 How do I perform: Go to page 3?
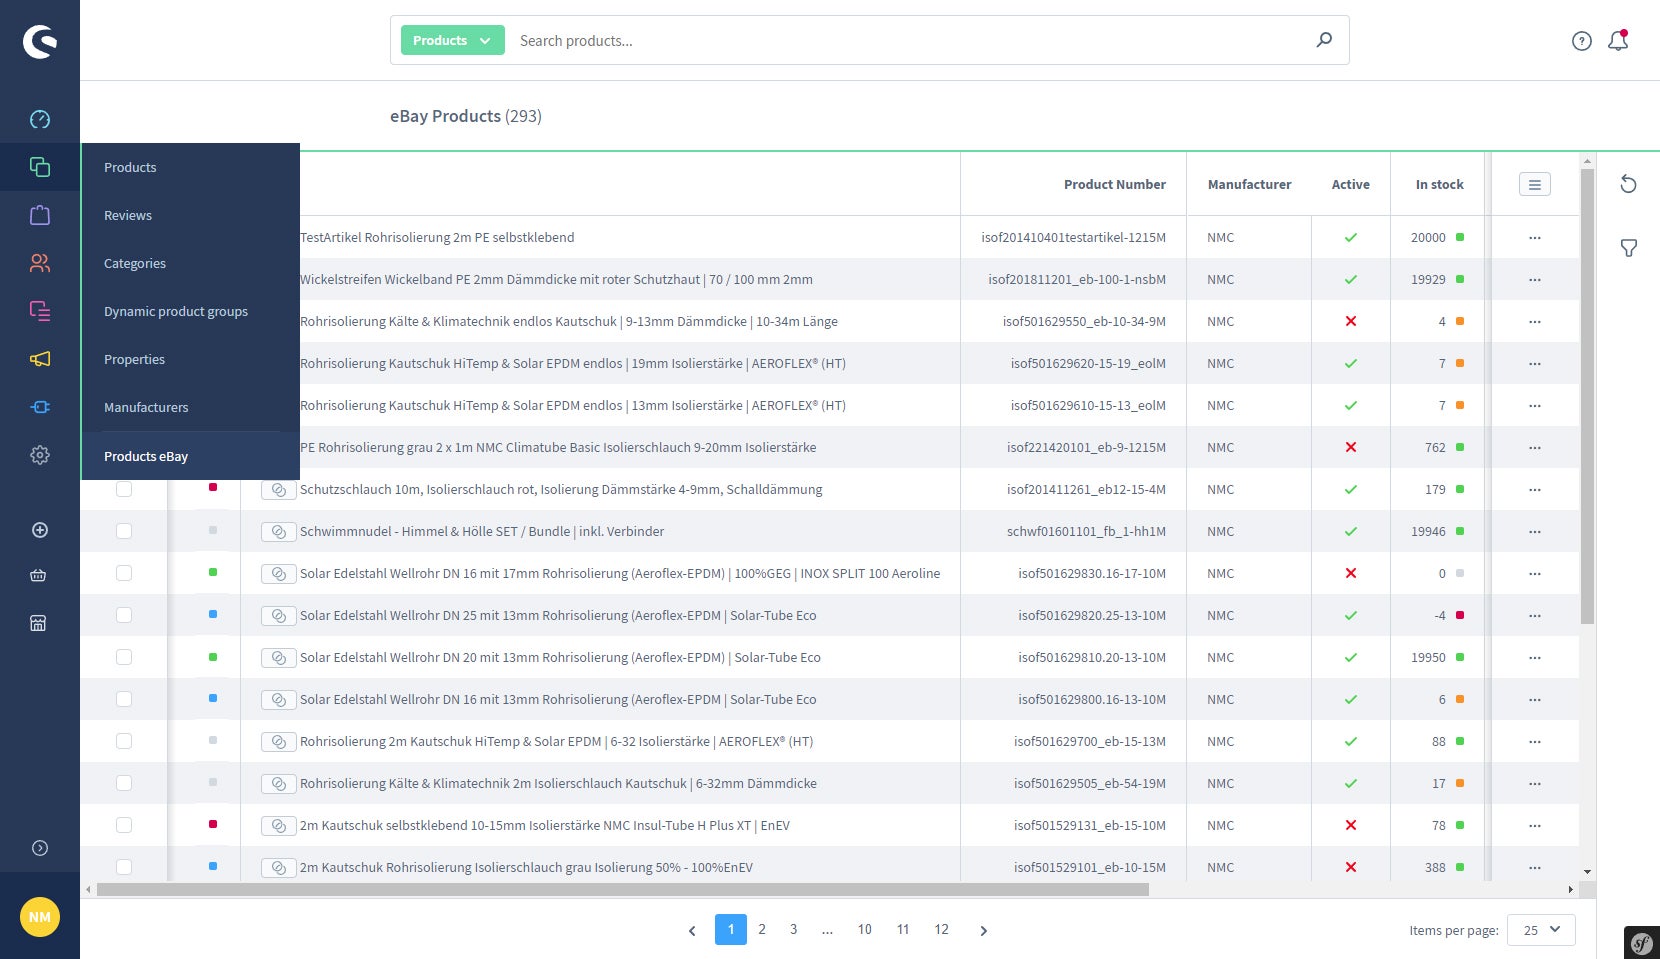pos(793,929)
